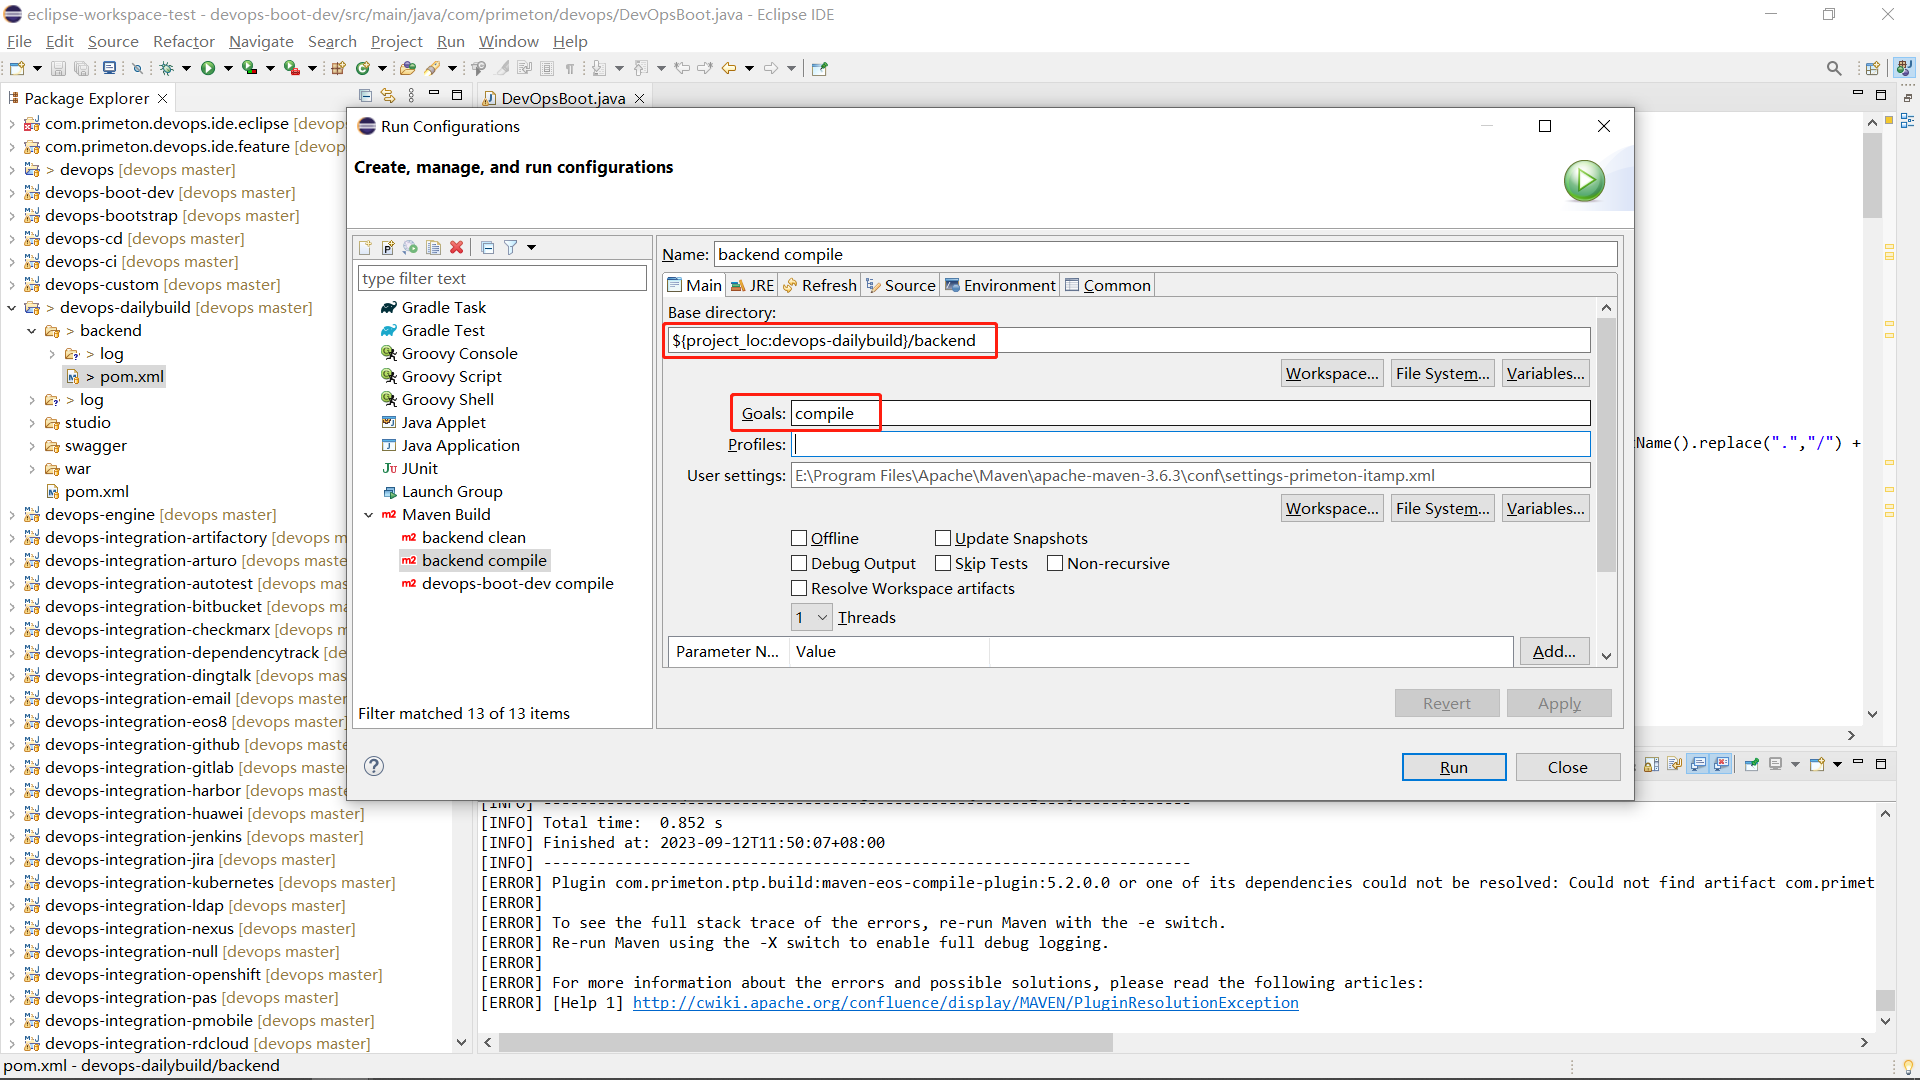
Task: Click the delete launch configuration red X
Action: [457, 247]
